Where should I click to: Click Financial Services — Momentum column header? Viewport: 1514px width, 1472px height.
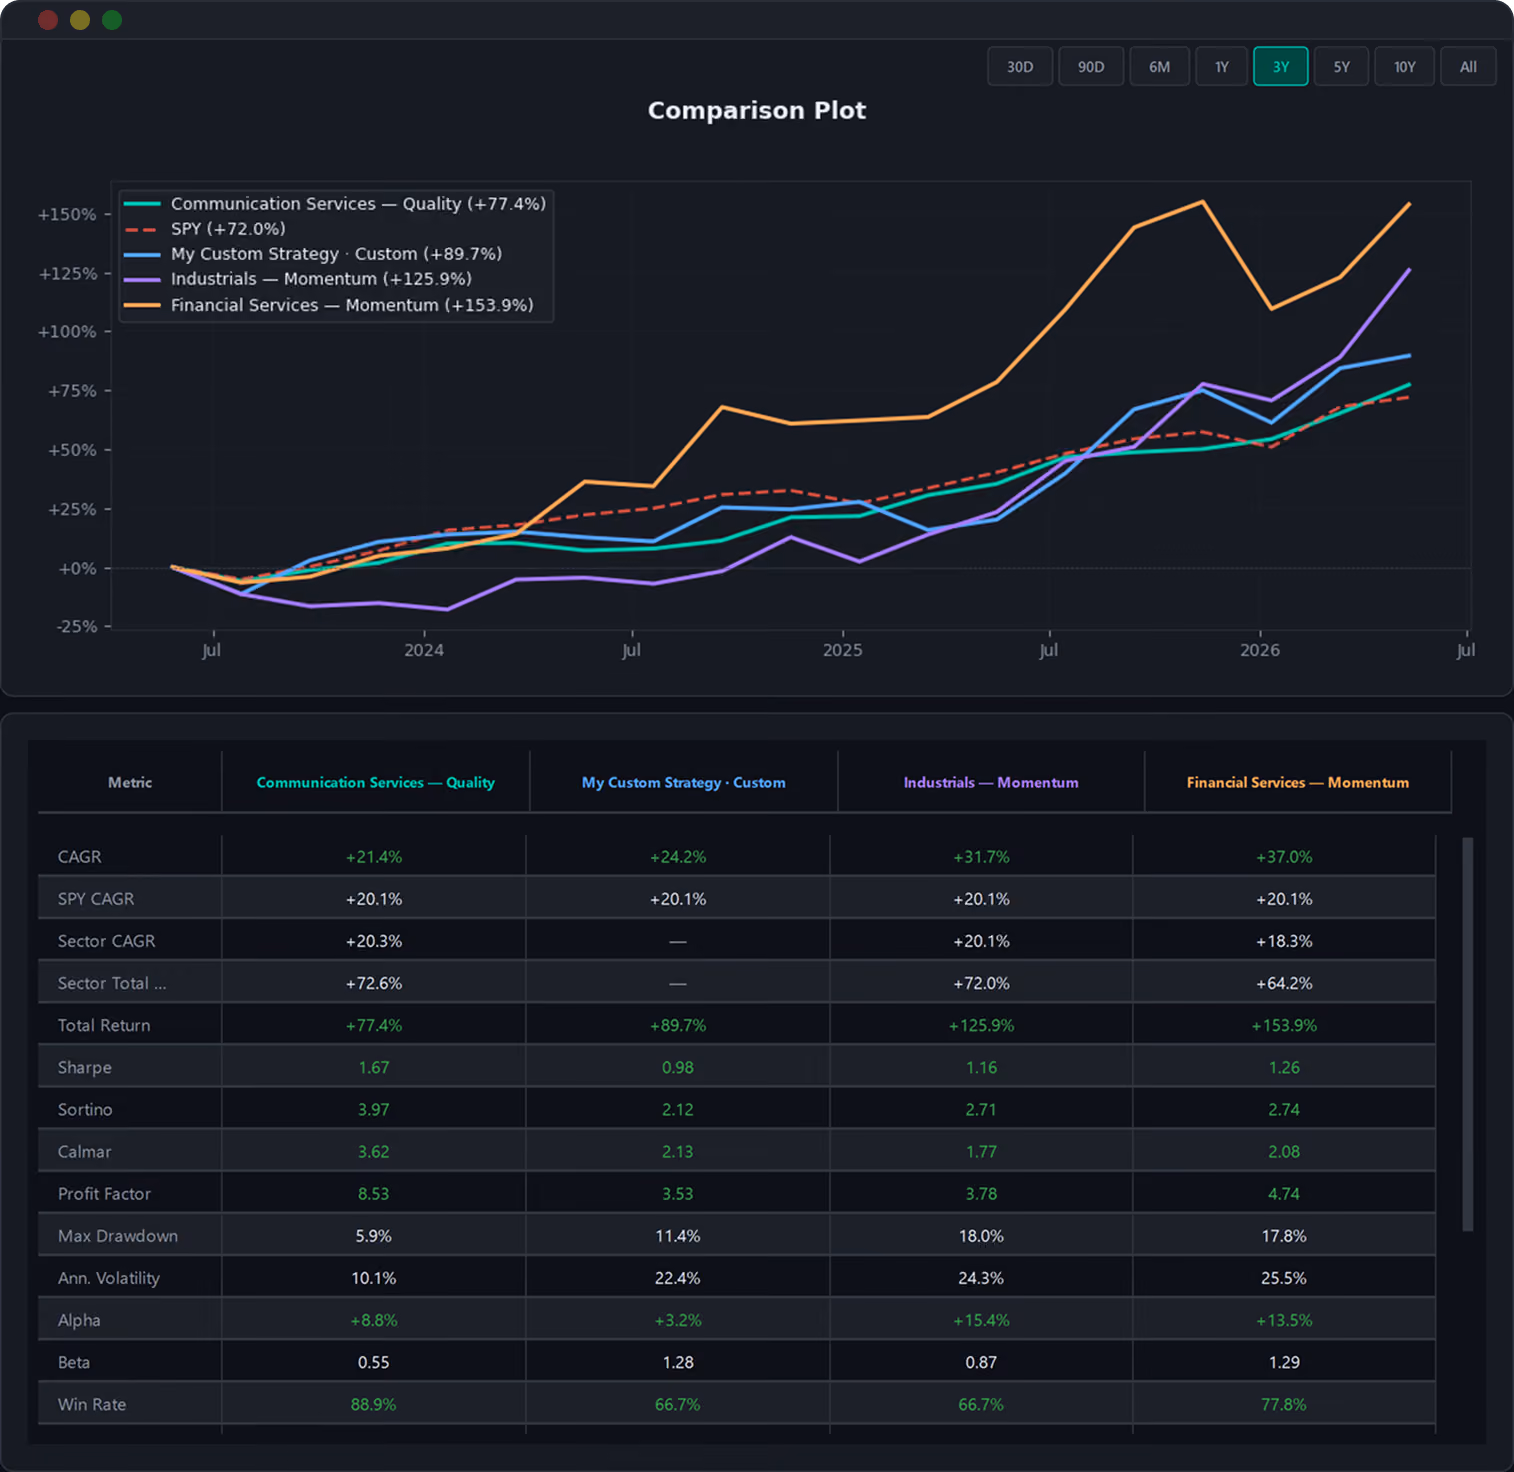pos(1298,783)
